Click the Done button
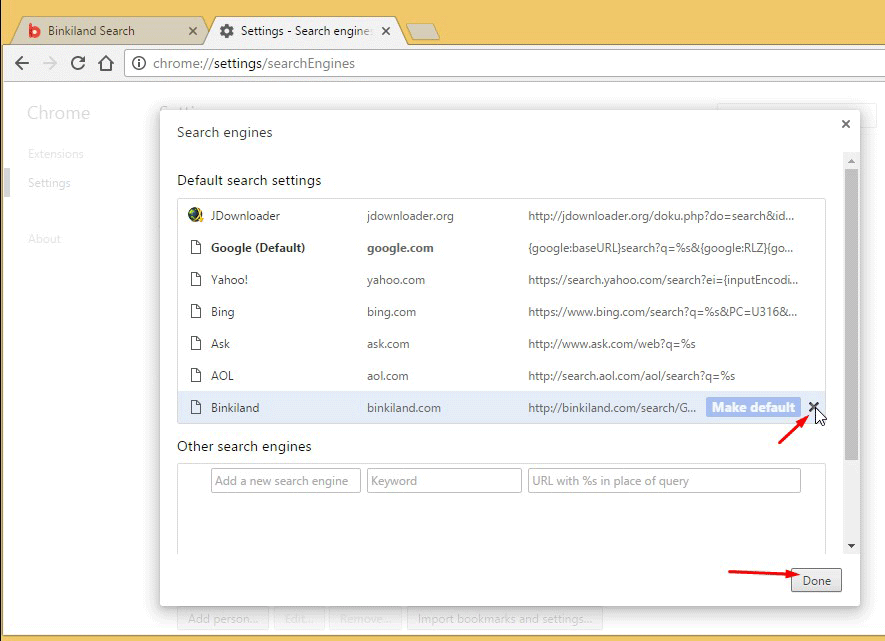 816,581
